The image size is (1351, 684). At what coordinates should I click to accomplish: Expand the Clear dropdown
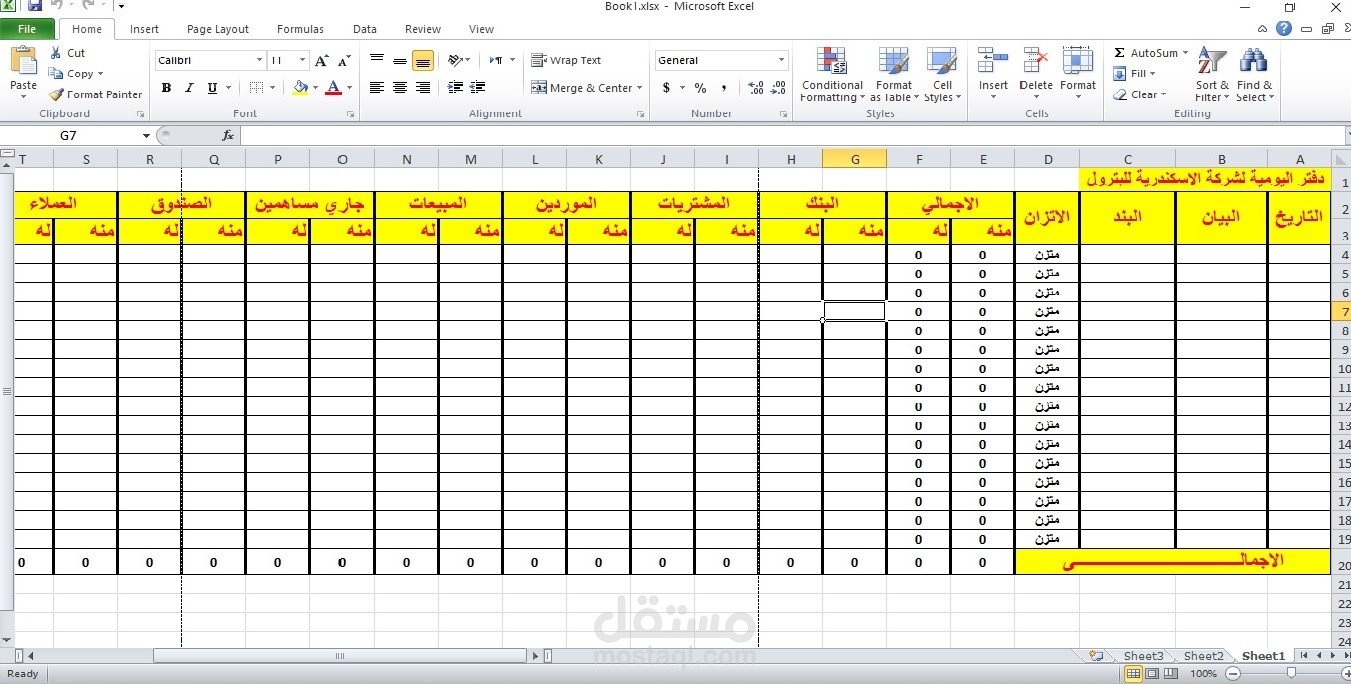1163,95
